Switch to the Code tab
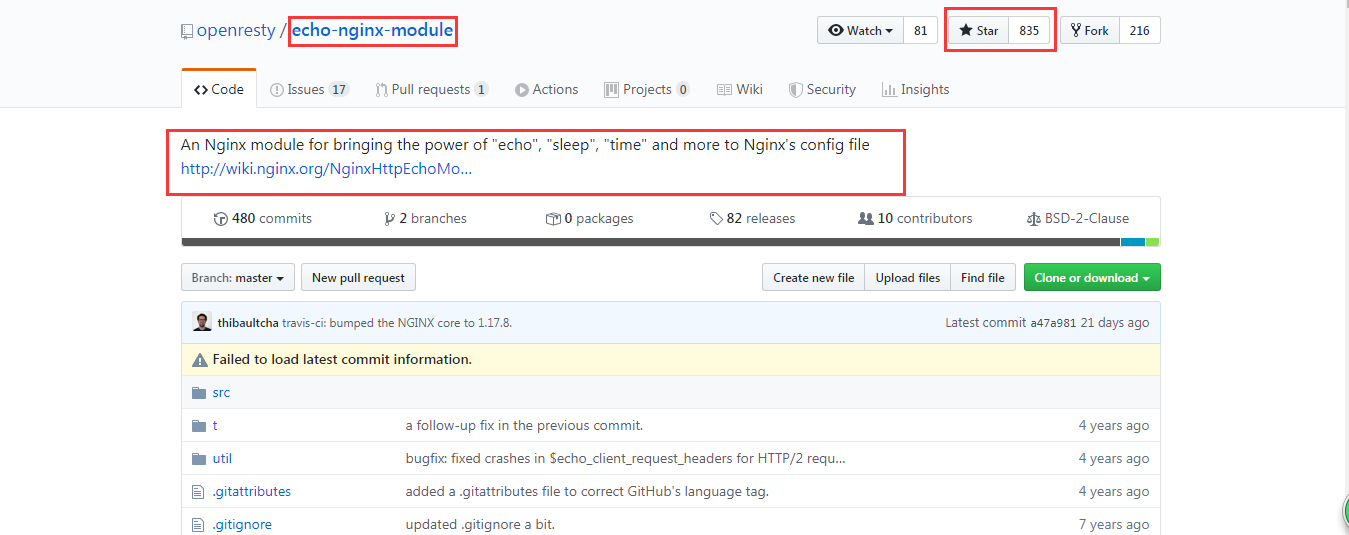This screenshot has width=1349, height=535. point(219,89)
